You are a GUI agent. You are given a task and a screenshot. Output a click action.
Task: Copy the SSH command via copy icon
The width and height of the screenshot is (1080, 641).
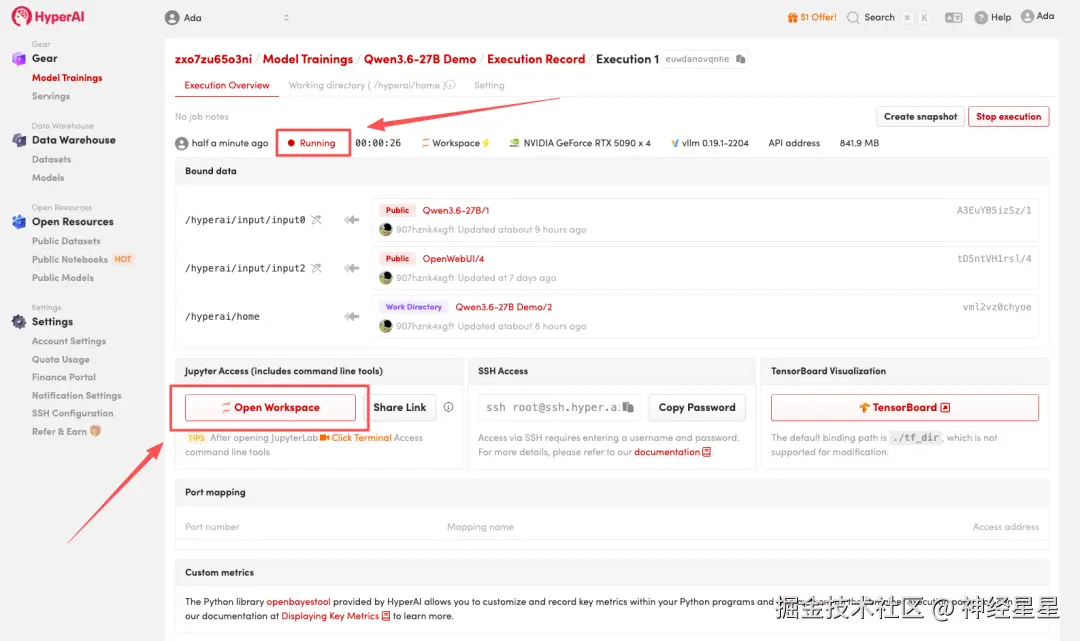628,408
